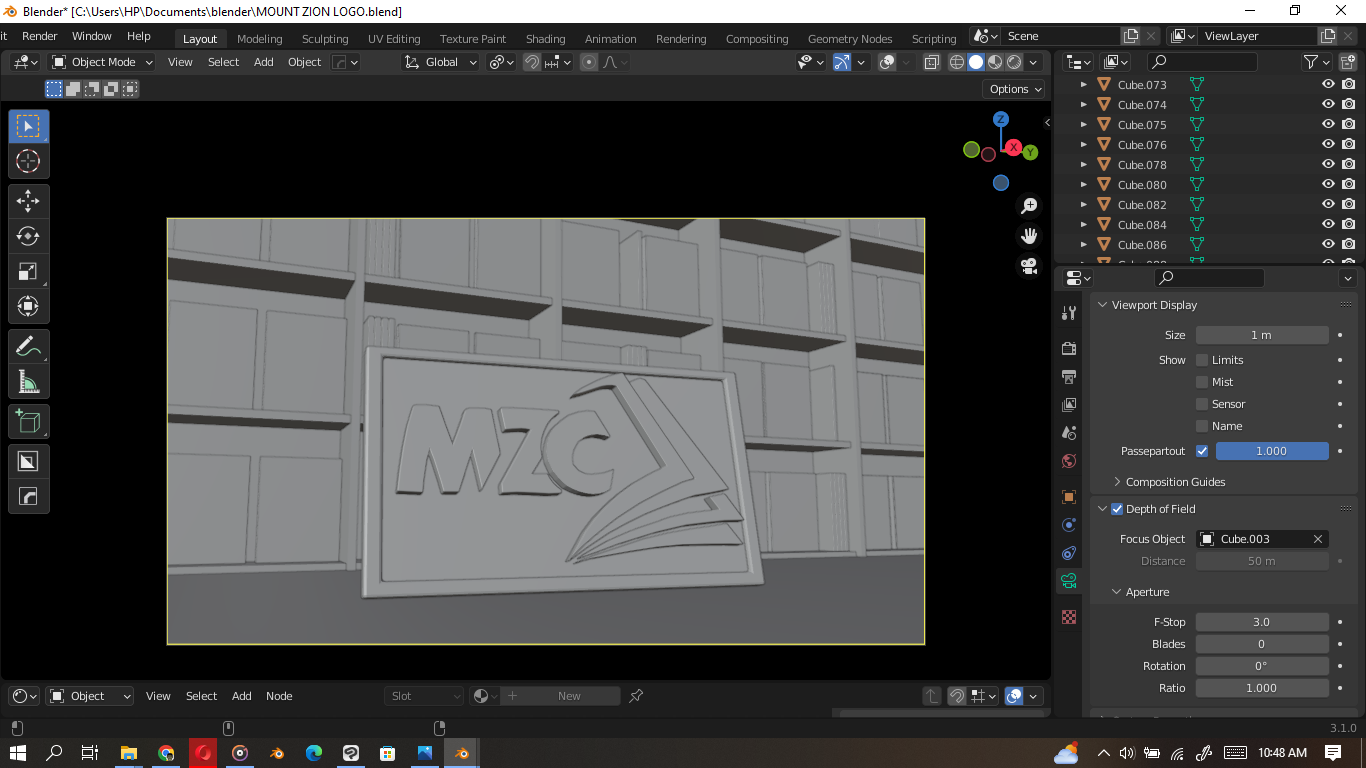Open the Render menu
This screenshot has height=768, width=1366.
[39, 34]
